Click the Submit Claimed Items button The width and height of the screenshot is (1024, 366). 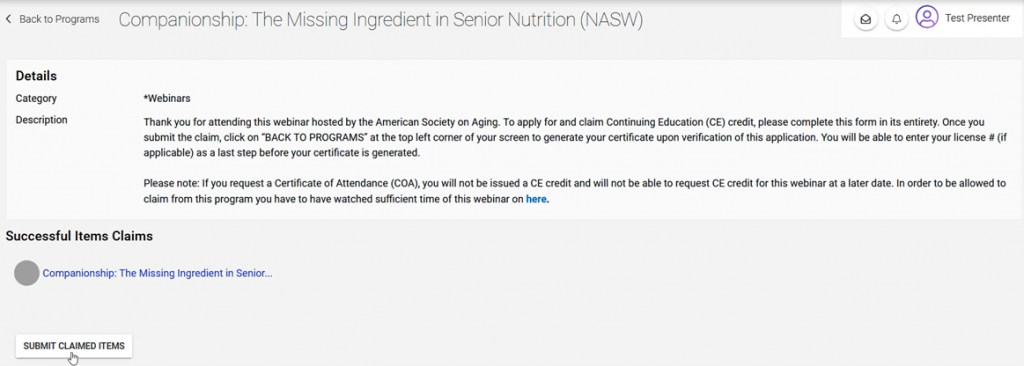[x=74, y=346]
